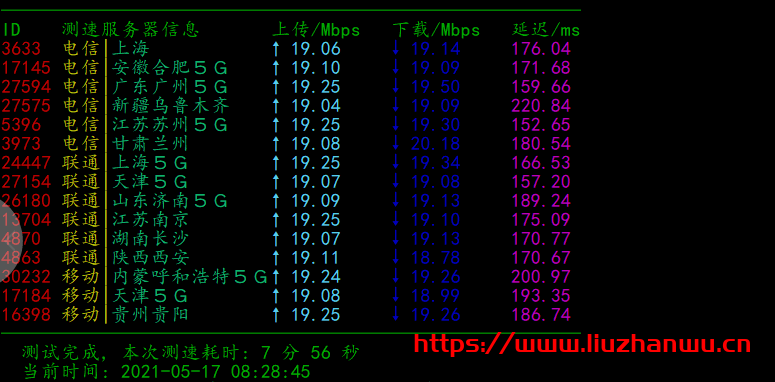Click server ID 27594
Image resolution: width=775 pixels, height=382 pixels.
click(26, 86)
